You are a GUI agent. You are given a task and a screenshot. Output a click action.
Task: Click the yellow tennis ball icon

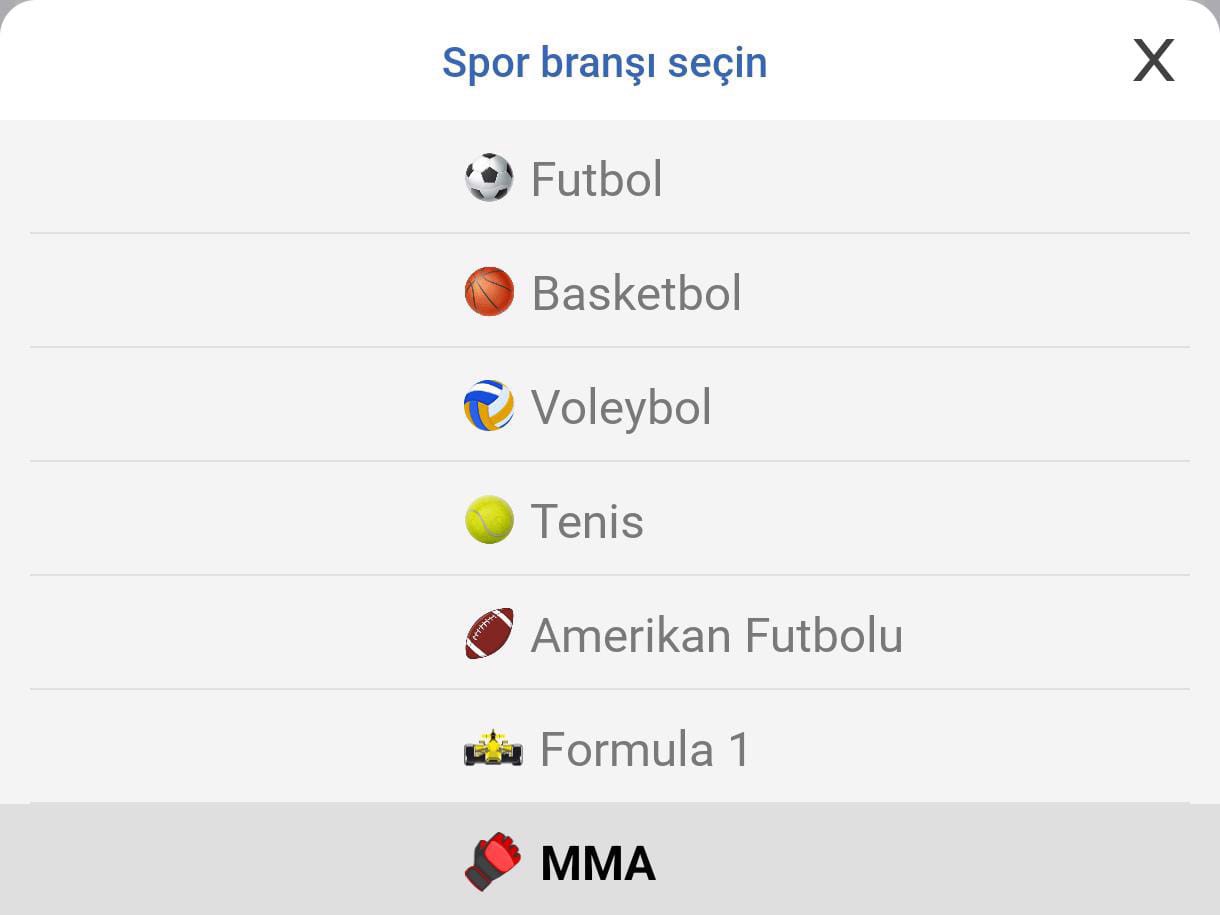[x=489, y=520]
